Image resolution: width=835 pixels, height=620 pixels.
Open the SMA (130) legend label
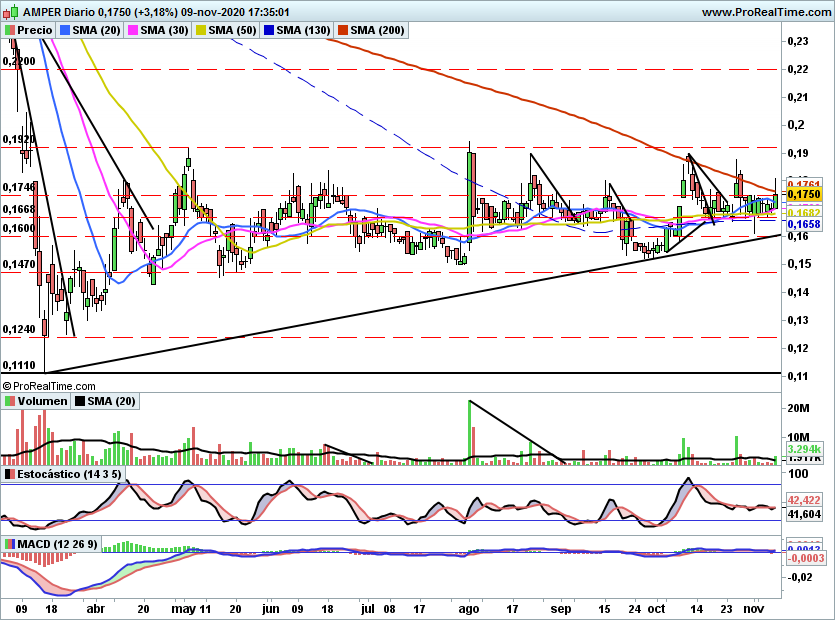[304, 30]
